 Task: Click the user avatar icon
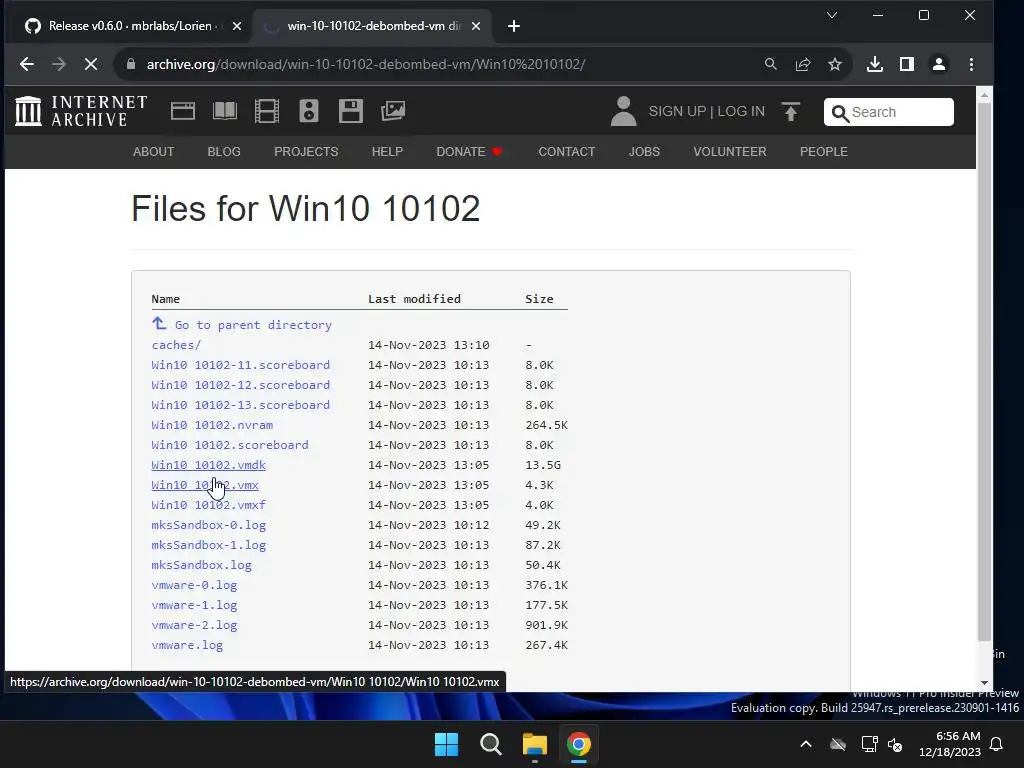(x=623, y=111)
